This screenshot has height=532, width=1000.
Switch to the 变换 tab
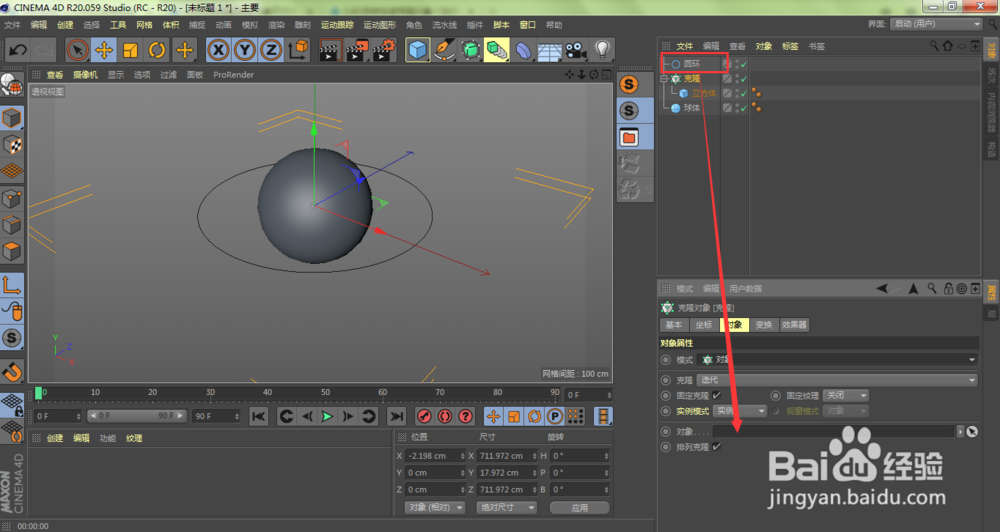[764, 325]
